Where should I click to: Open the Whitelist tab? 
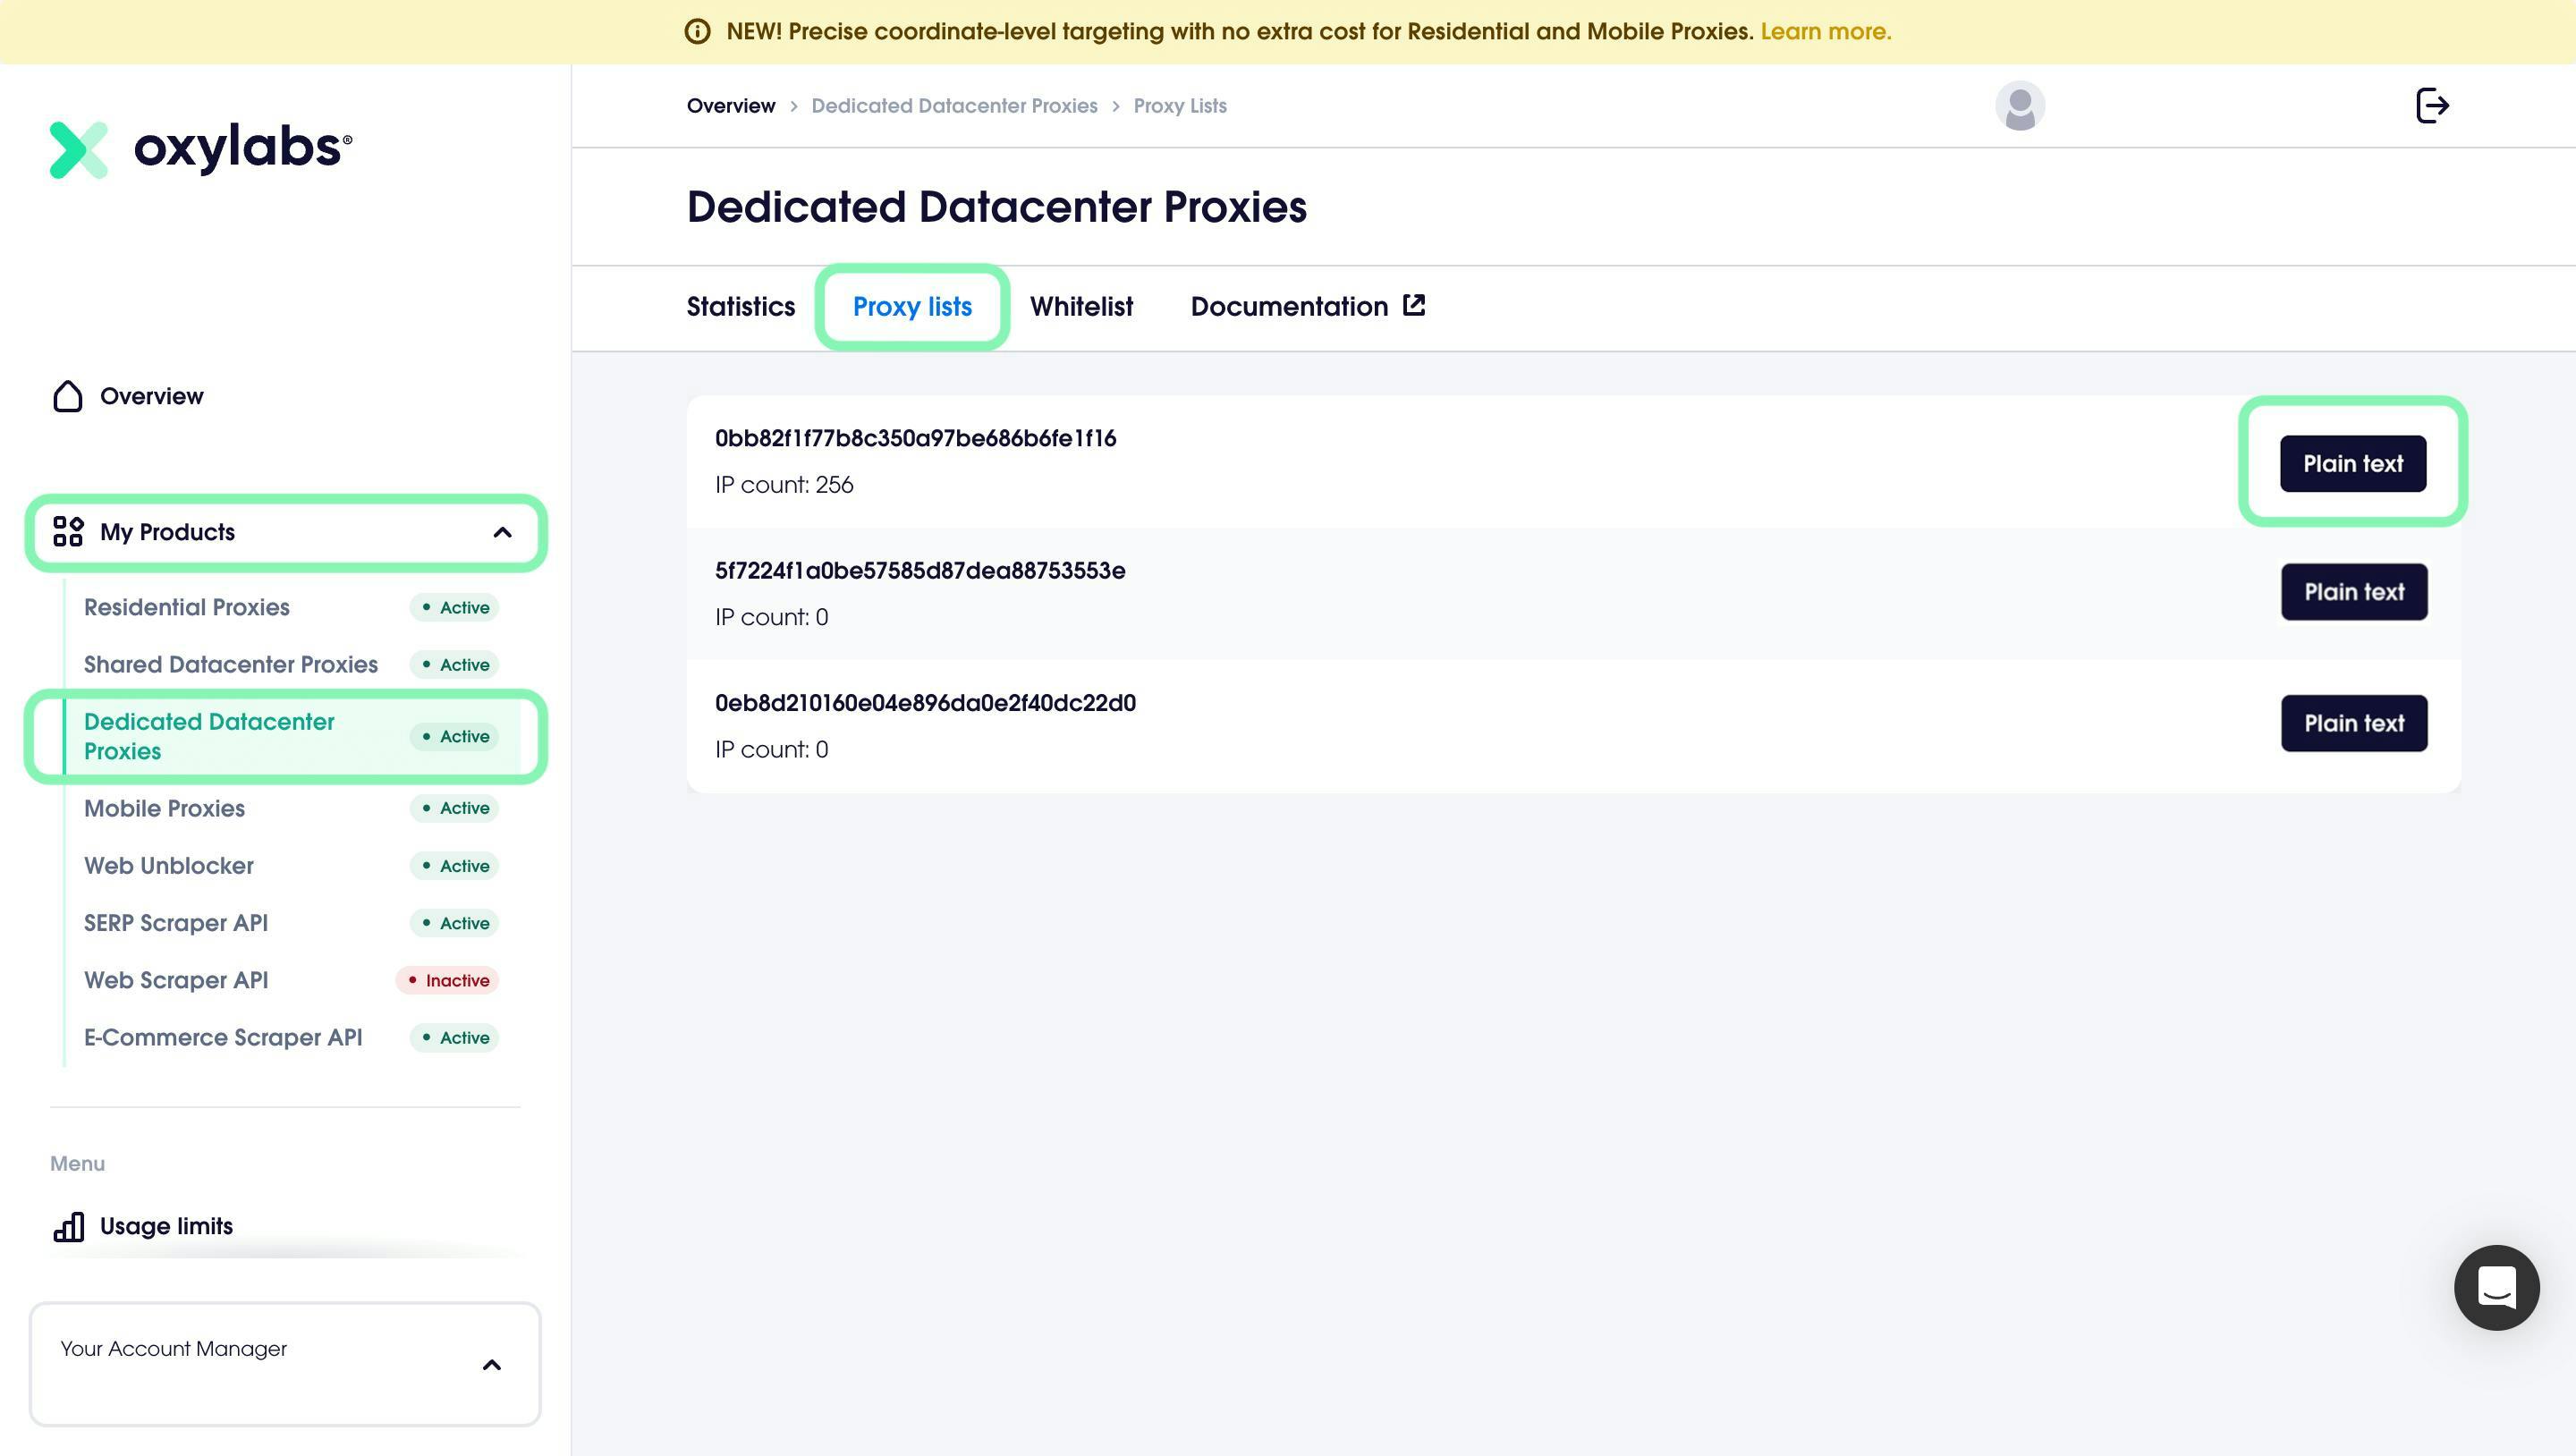pyautogui.click(x=1081, y=307)
